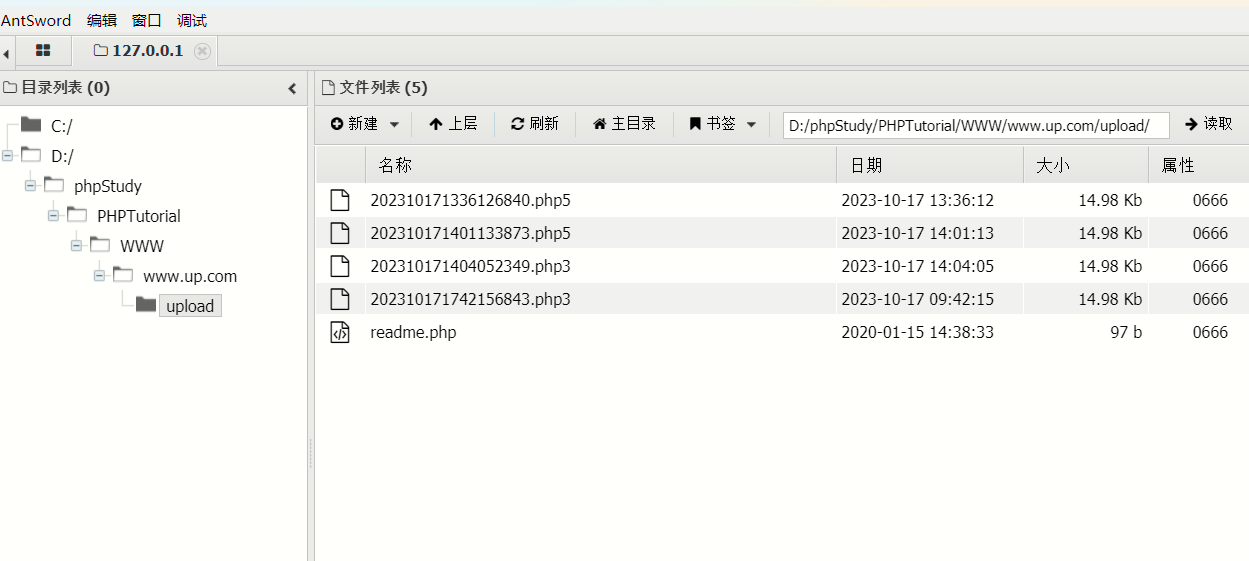The height and width of the screenshot is (561, 1249).
Task: Collapse the WWW tree node
Action: 77,246
